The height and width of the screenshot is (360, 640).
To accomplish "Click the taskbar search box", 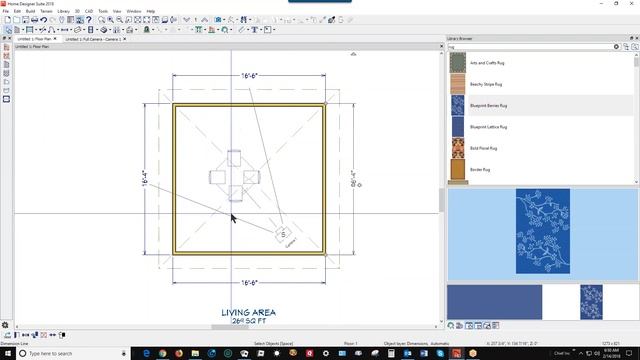I will click(73, 353).
